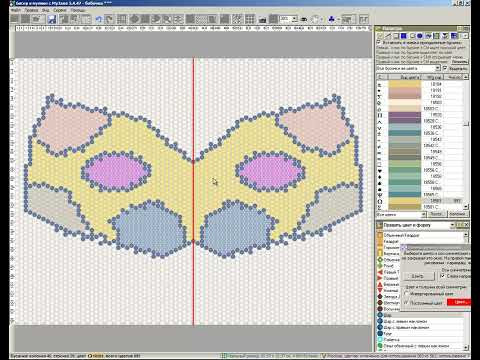Open the 'Помощь' menu
480x360 pixels.
(x=78, y=10)
